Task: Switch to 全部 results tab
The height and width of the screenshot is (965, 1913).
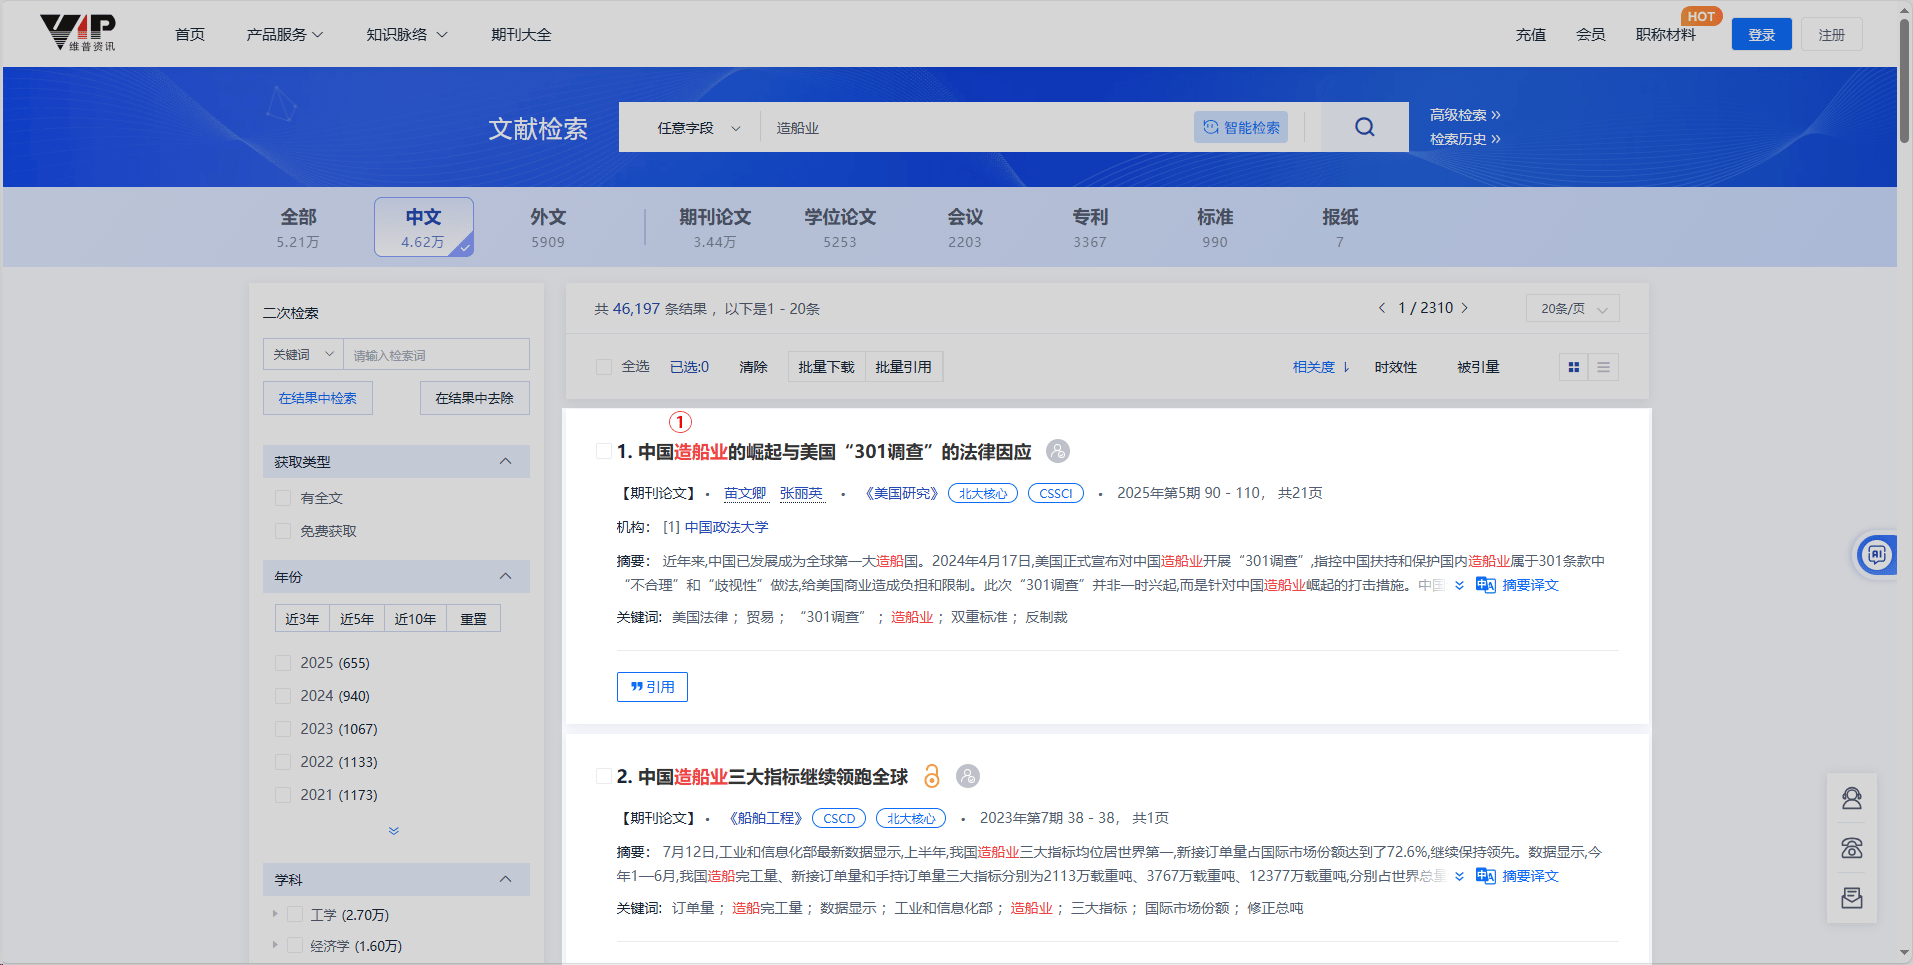Action: [x=298, y=227]
